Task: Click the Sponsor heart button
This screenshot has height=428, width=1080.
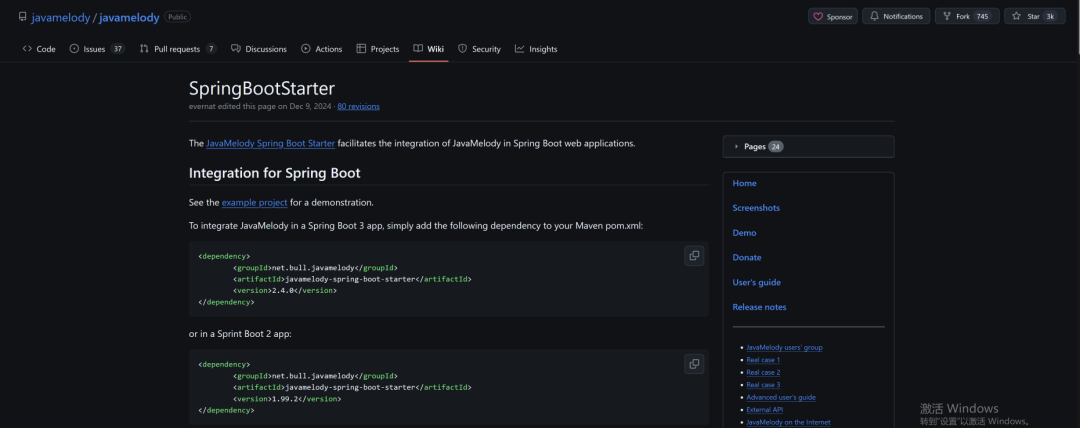Action: pyautogui.click(x=833, y=17)
